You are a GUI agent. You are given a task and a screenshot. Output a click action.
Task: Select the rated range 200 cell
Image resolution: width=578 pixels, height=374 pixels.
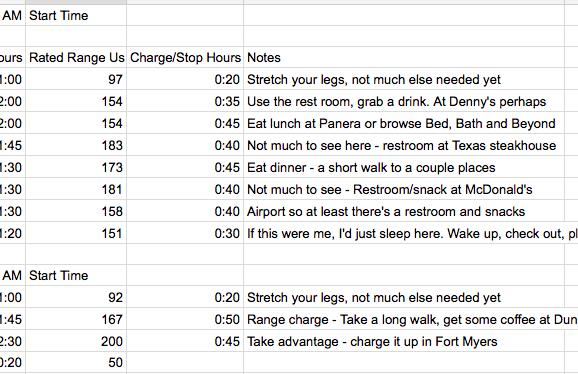pyautogui.click(x=76, y=341)
